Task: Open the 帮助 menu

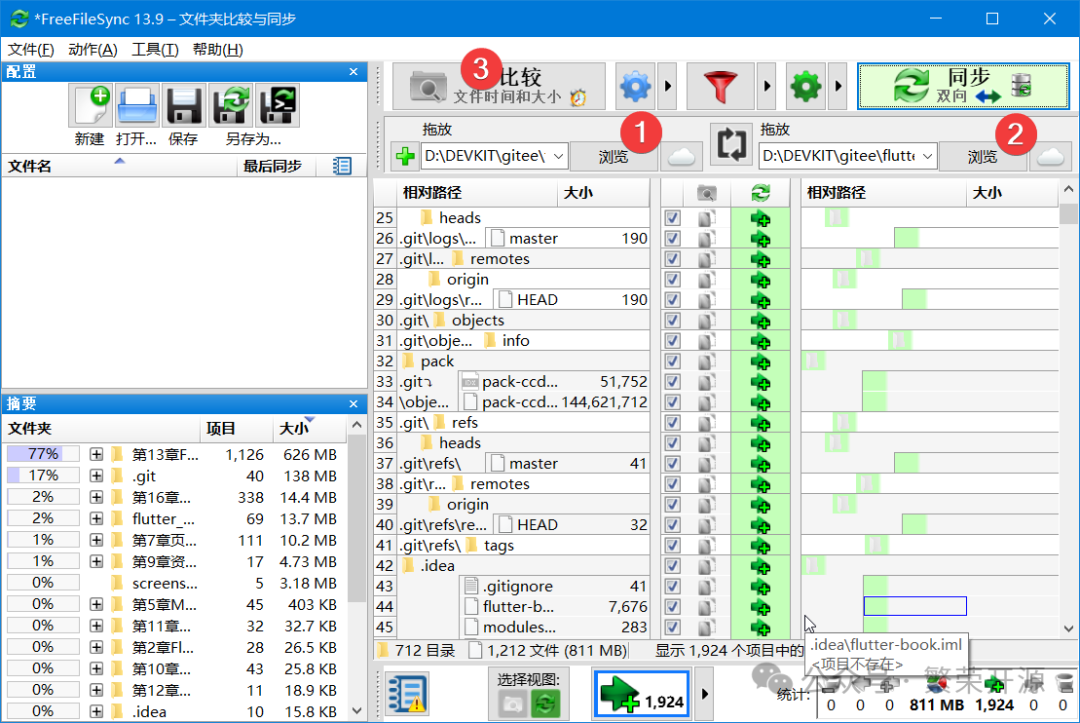Action: coord(217,50)
